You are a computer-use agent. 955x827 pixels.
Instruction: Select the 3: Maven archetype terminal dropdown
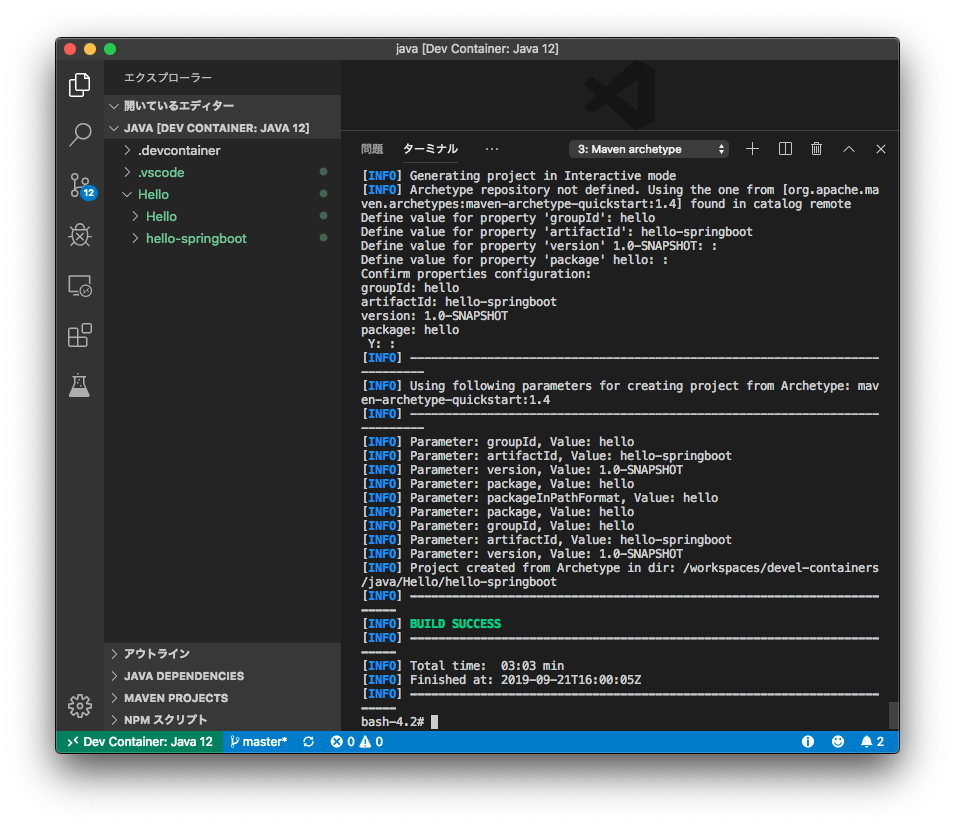point(649,149)
